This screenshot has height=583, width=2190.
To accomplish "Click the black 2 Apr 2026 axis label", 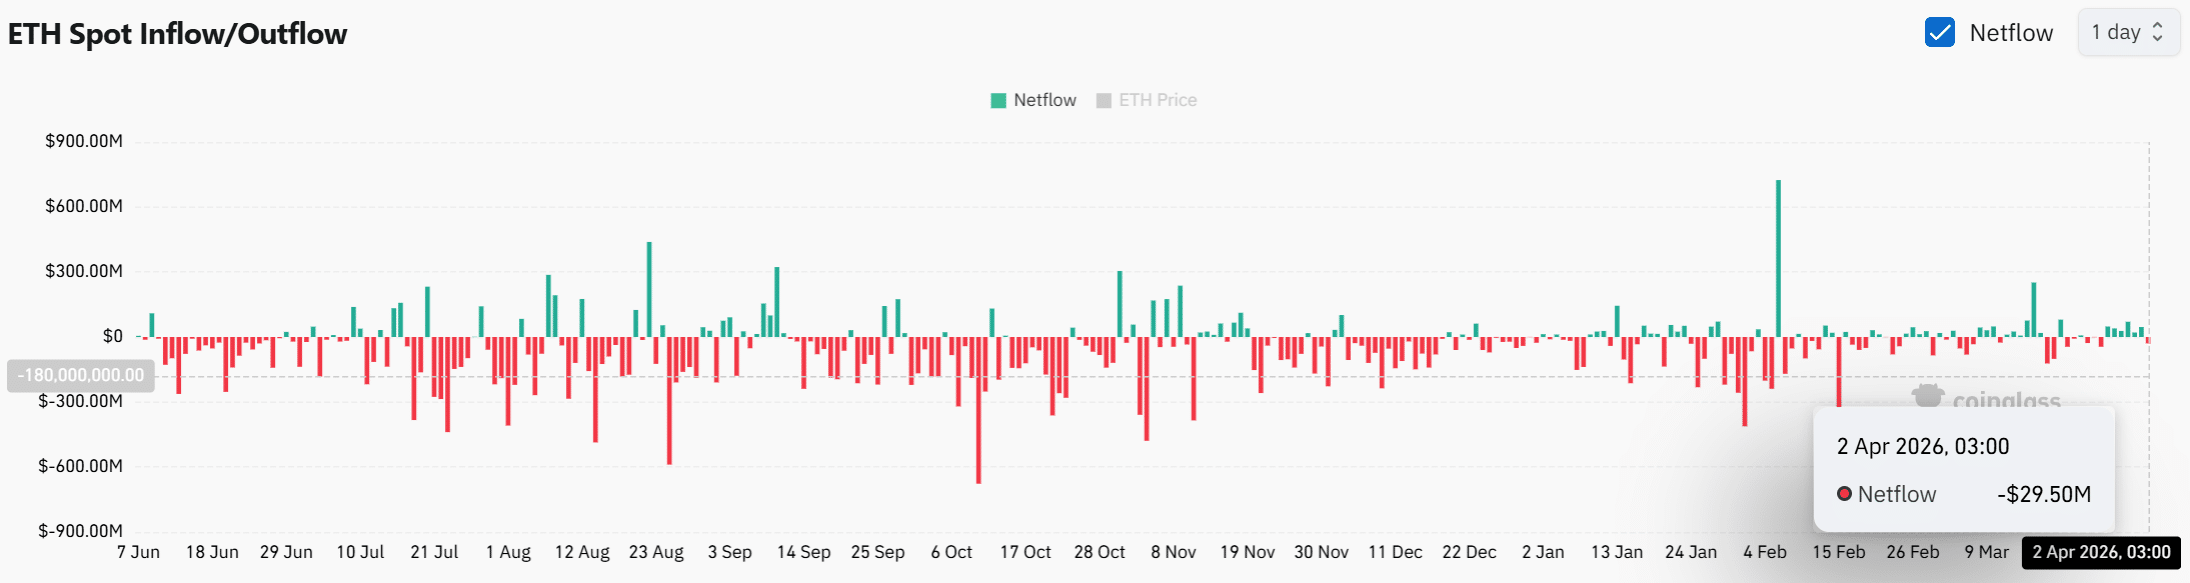I will click(x=2101, y=552).
